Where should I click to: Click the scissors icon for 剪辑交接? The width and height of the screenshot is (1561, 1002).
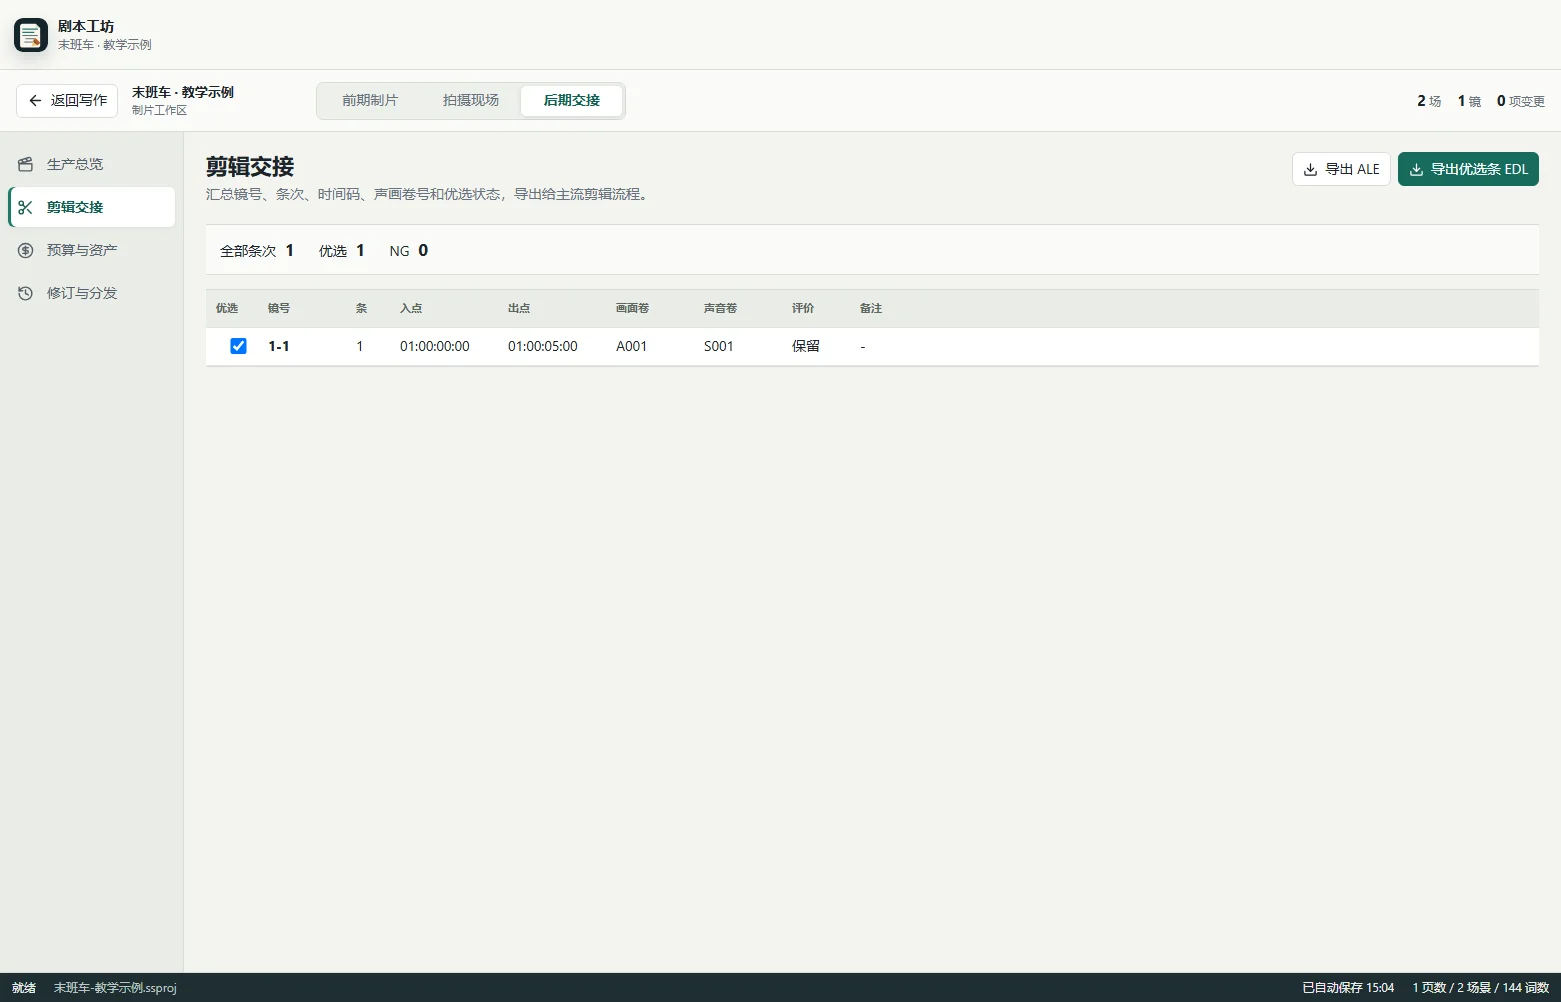[26, 207]
